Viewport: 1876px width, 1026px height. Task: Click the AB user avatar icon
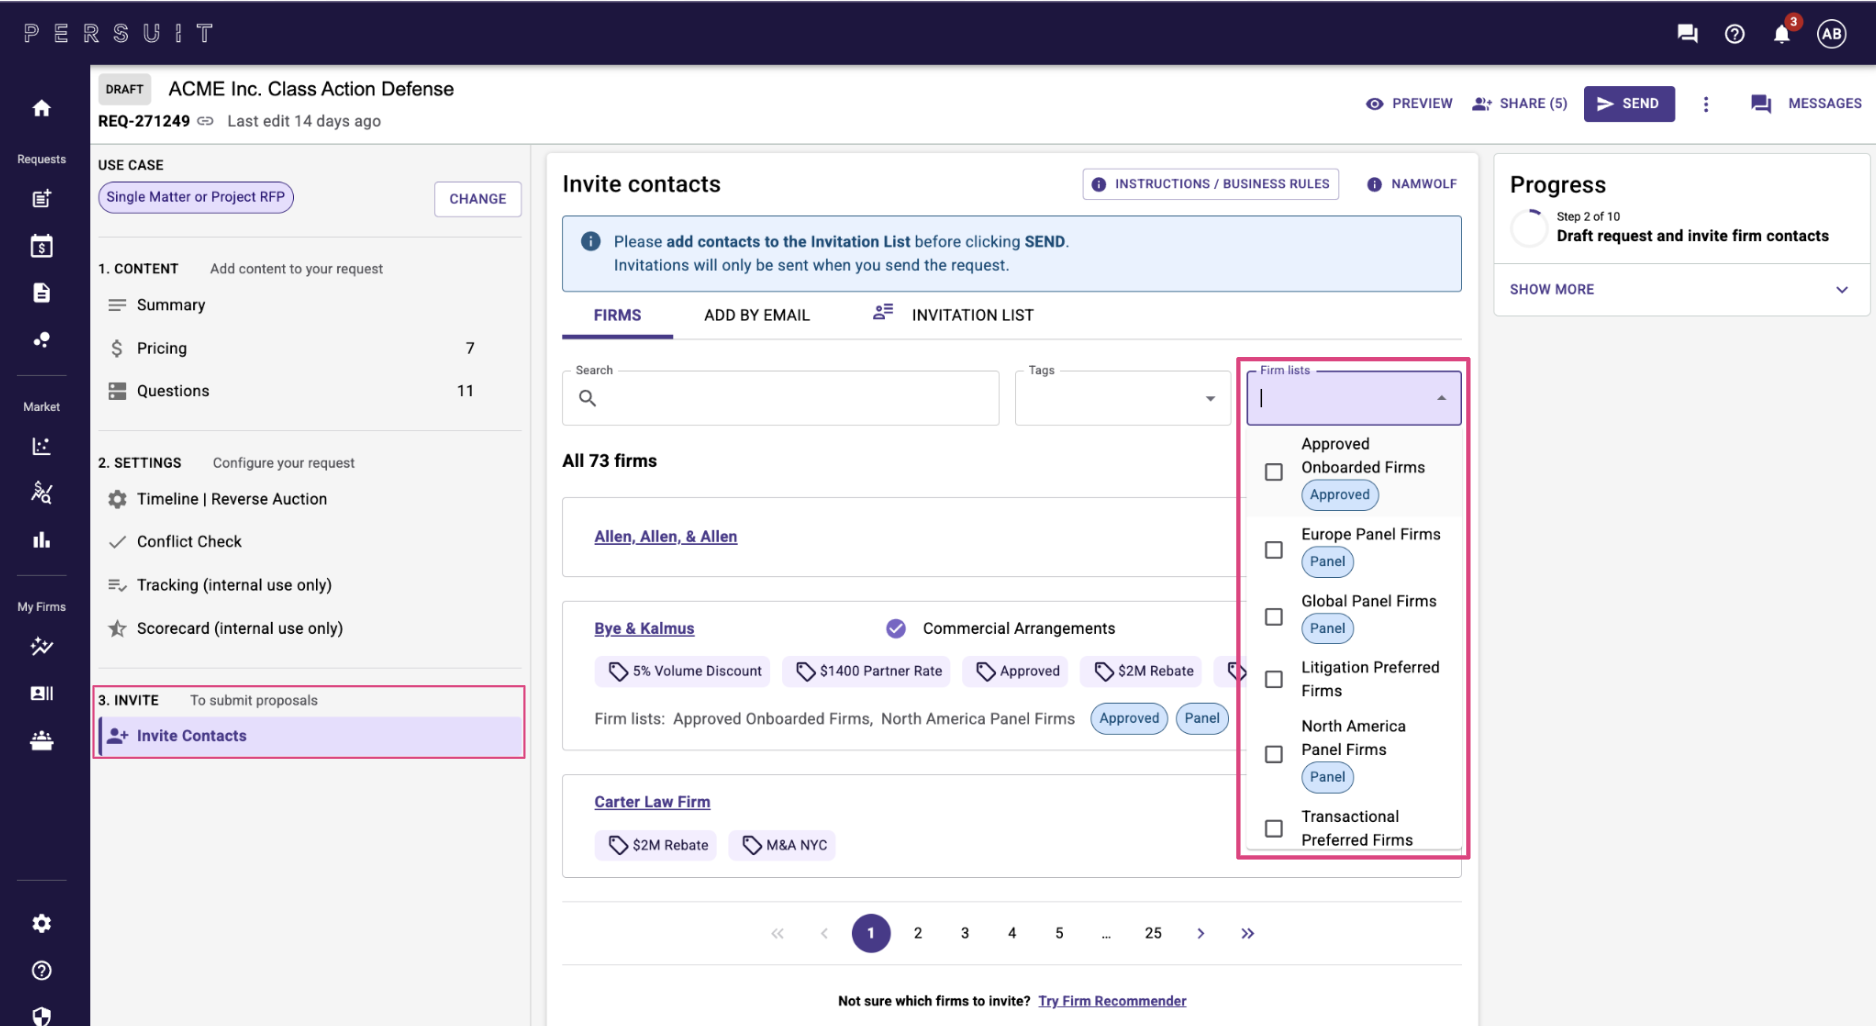(x=1831, y=34)
